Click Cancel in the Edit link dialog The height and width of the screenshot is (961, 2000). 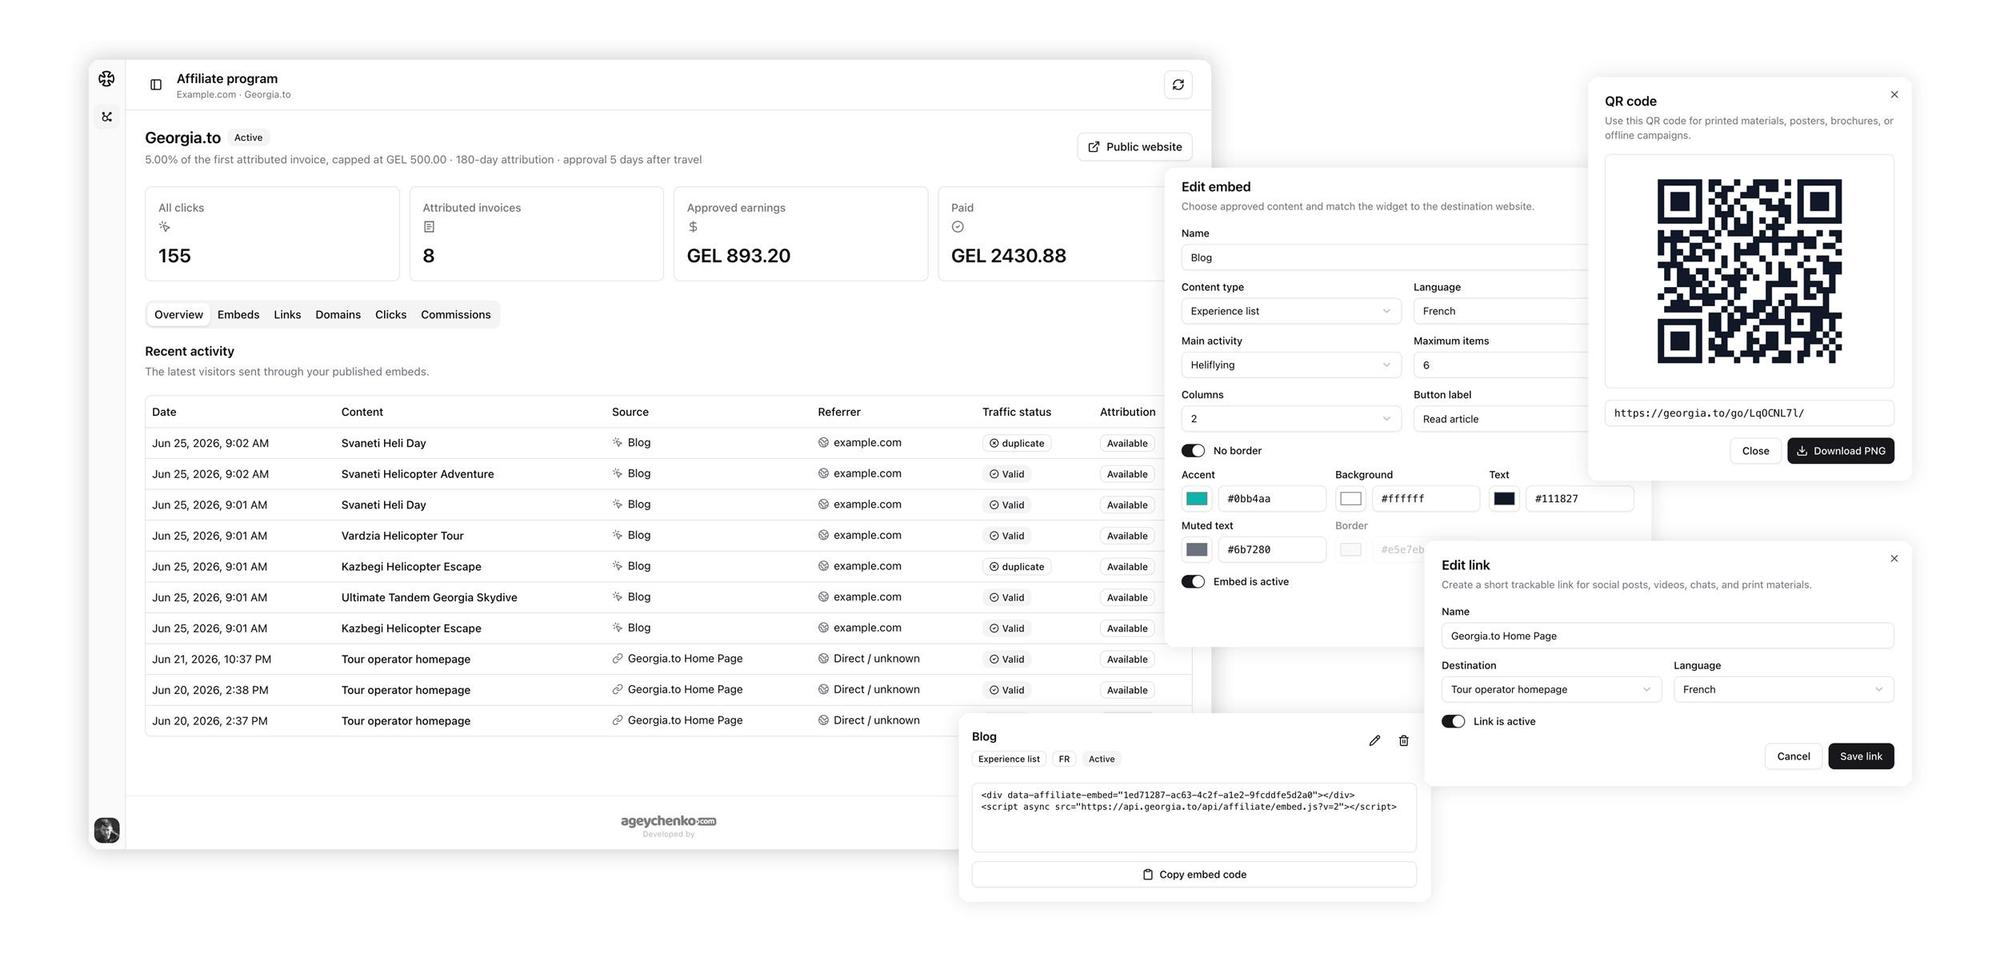tap(1793, 757)
